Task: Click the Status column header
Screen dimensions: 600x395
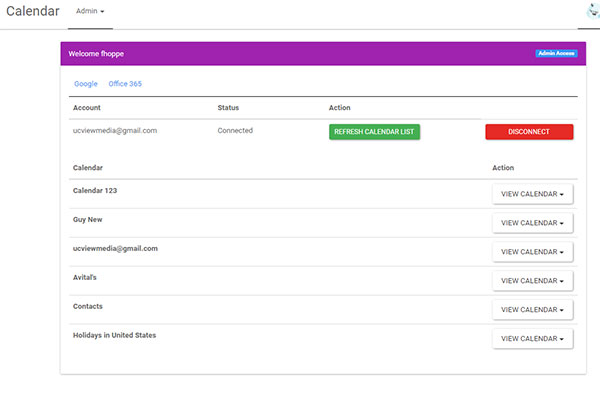Action: tap(228, 108)
